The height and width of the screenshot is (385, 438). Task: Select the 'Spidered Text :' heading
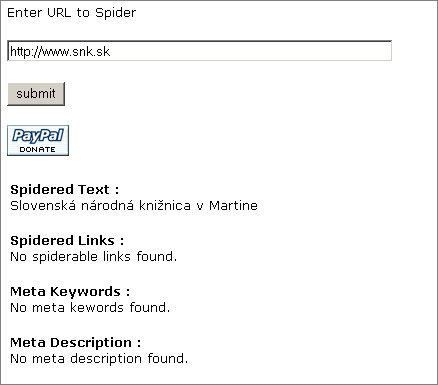[65, 189]
